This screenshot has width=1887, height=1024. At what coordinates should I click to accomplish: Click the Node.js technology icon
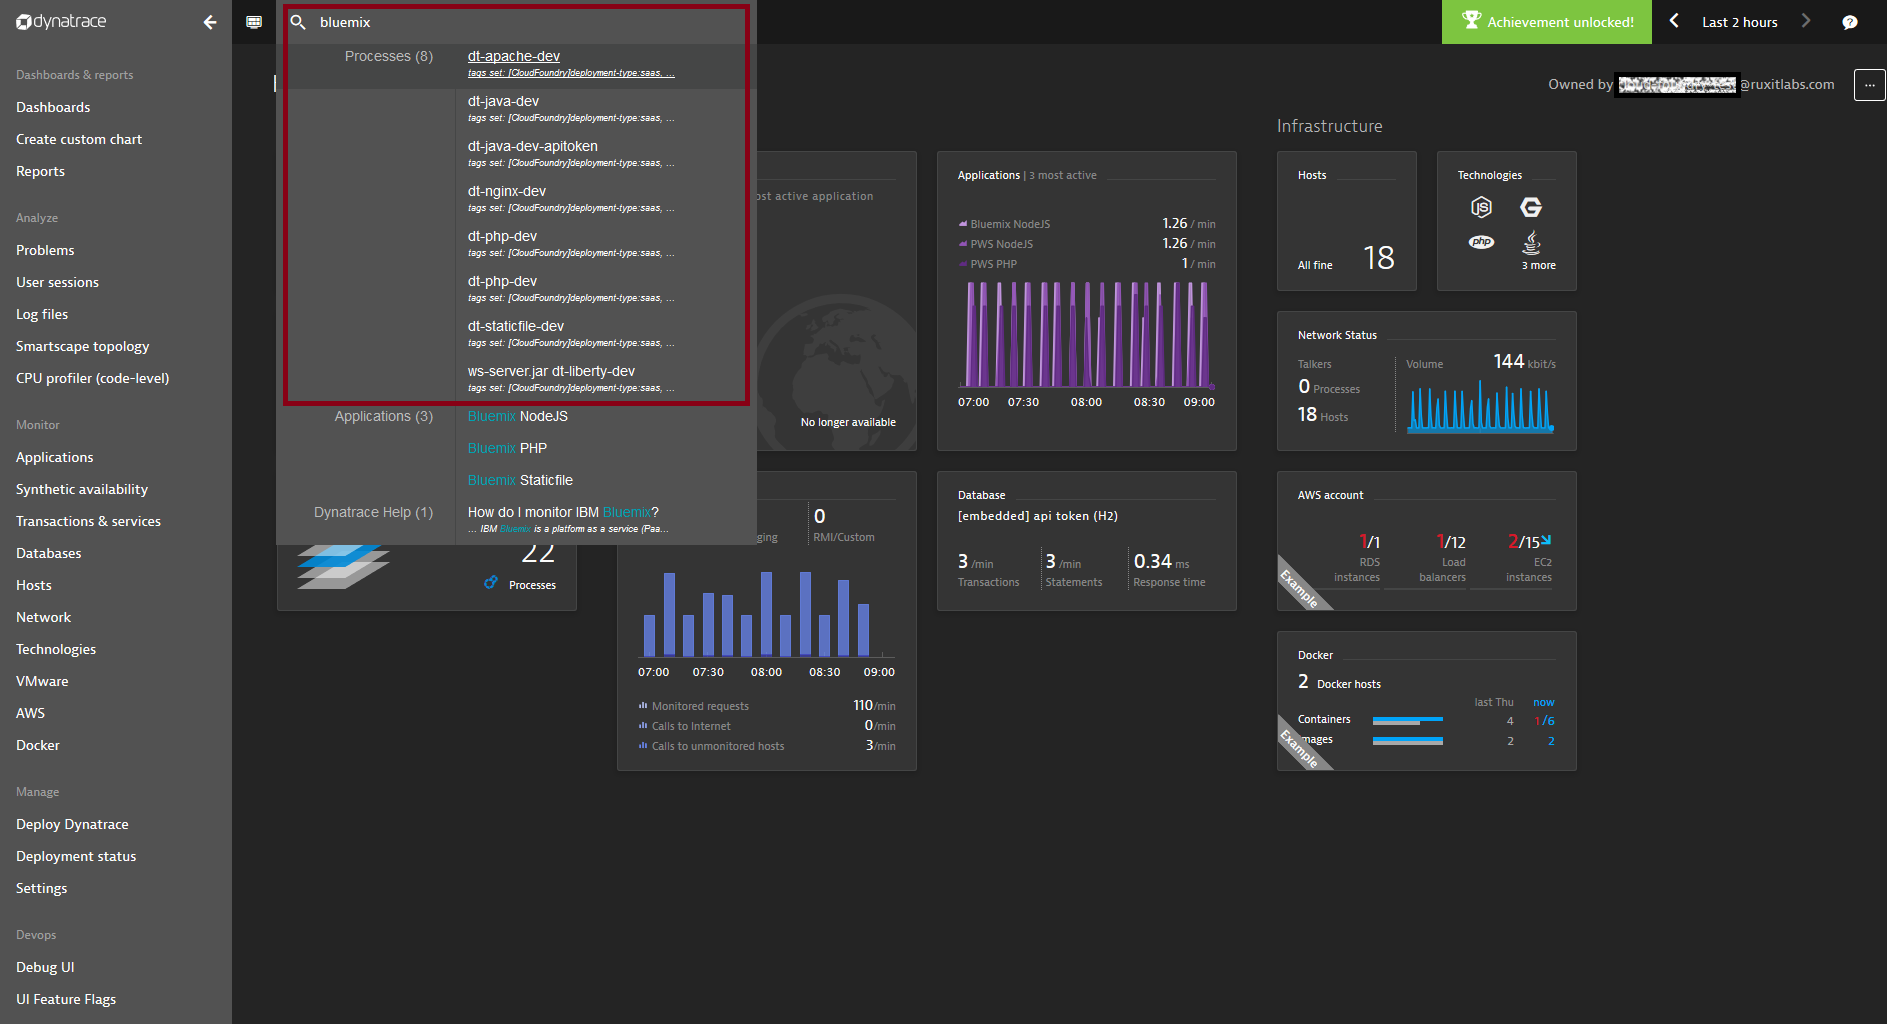(1481, 207)
